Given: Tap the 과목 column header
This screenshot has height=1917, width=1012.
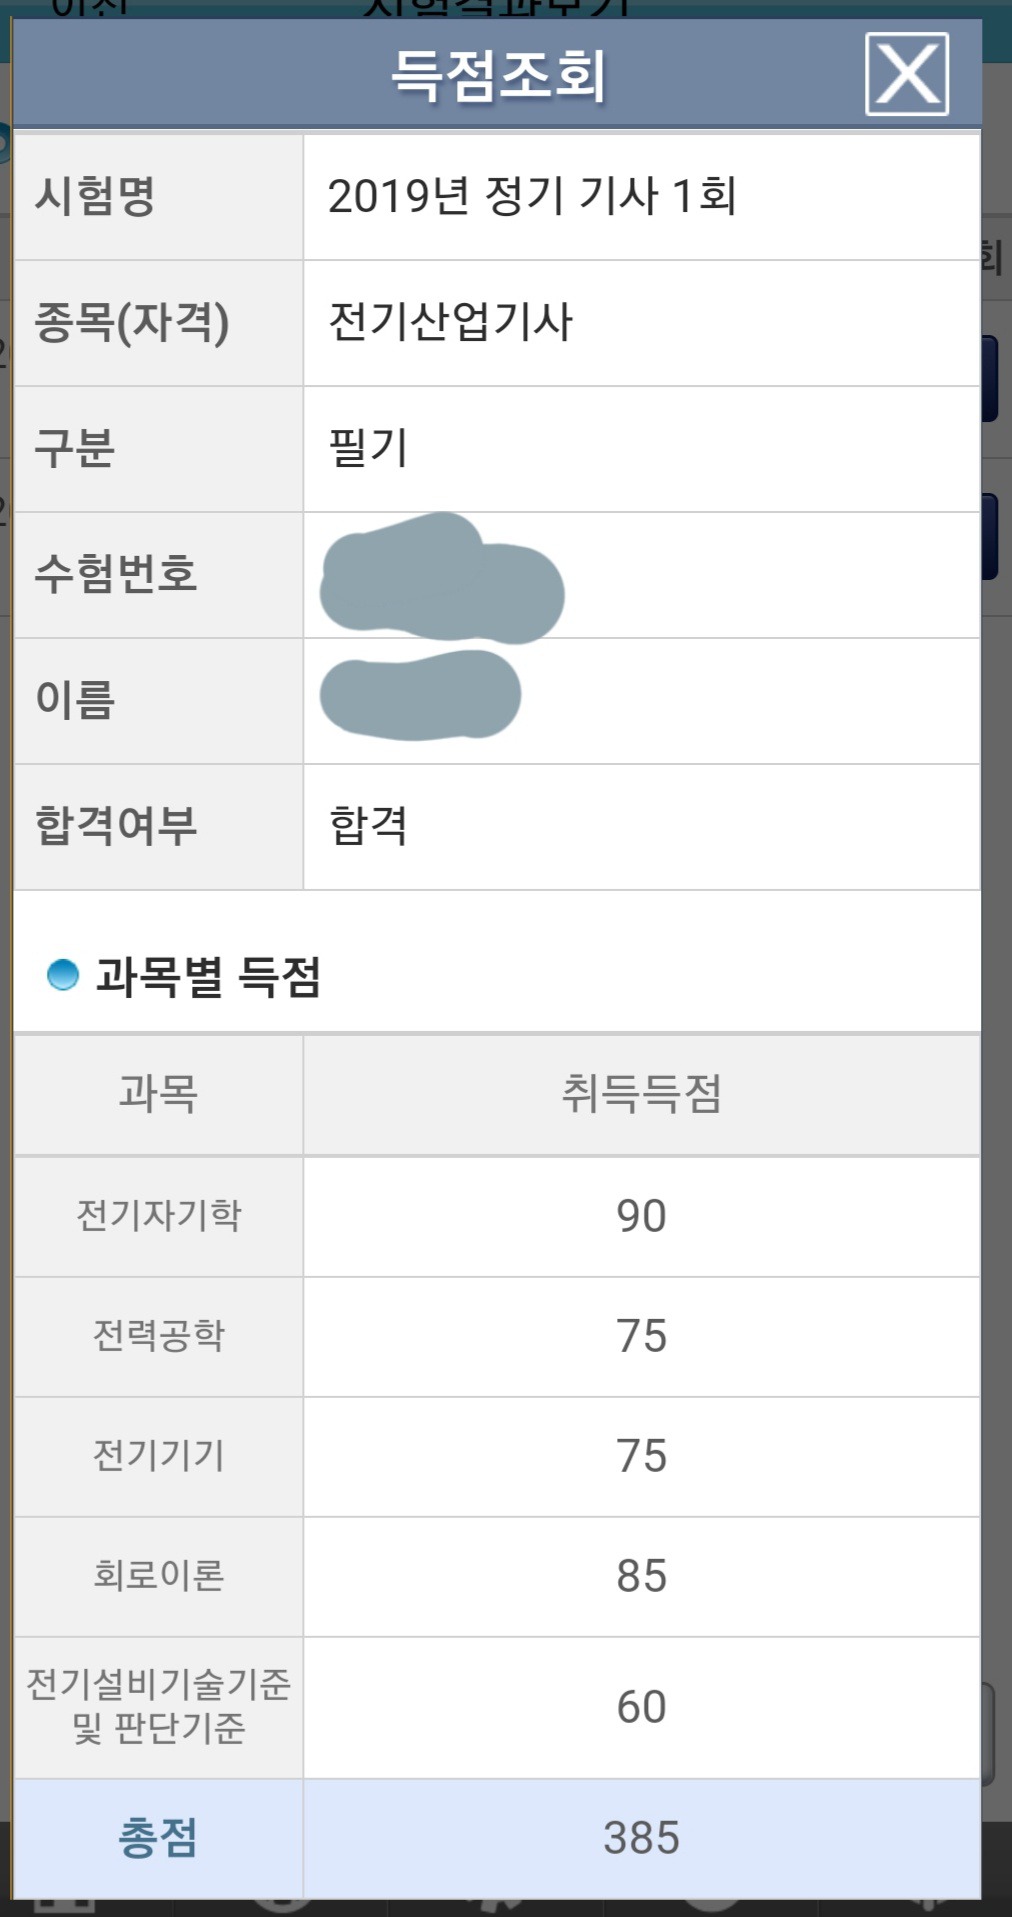Looking at the screenshot, I should (158, 1093).
